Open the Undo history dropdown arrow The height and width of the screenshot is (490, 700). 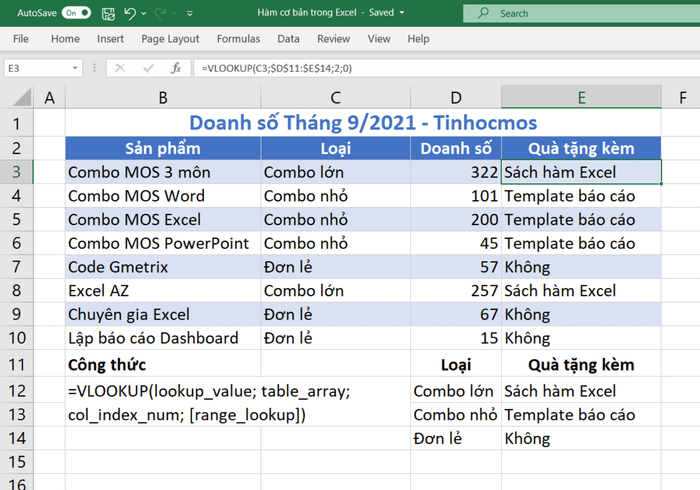coord(144,13)
